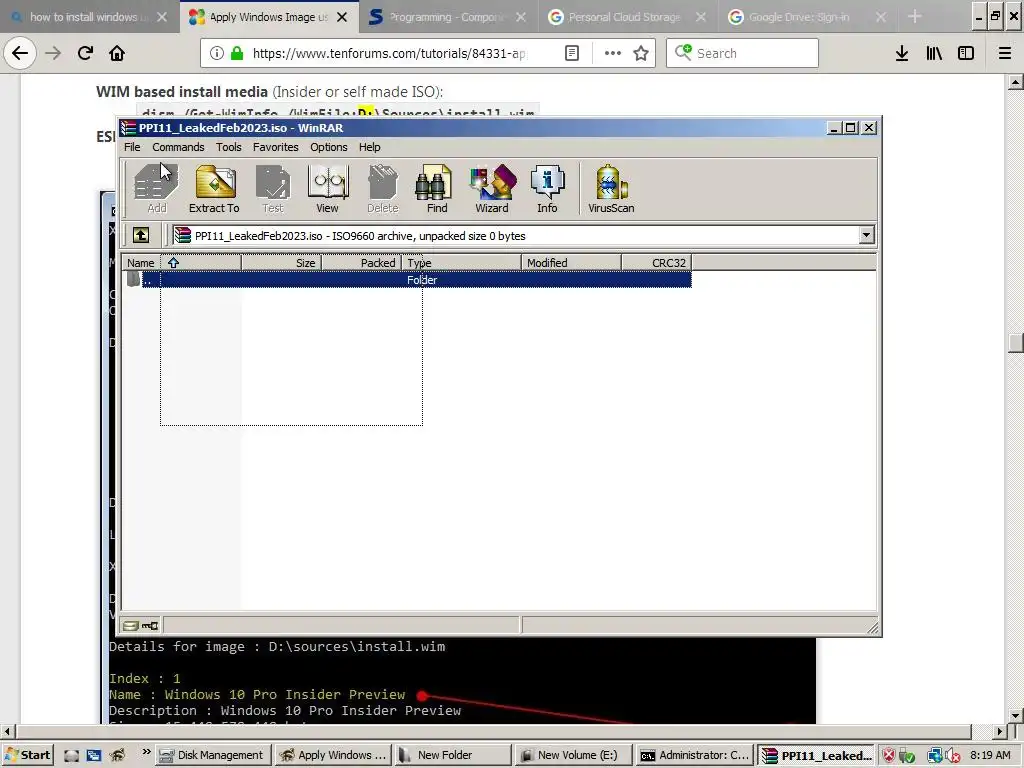The width and height of the screenshot is (1024, 768).
Task: Launch the Wizard toolbar icon
Action: pyautogui.click(x=492, y=188)
